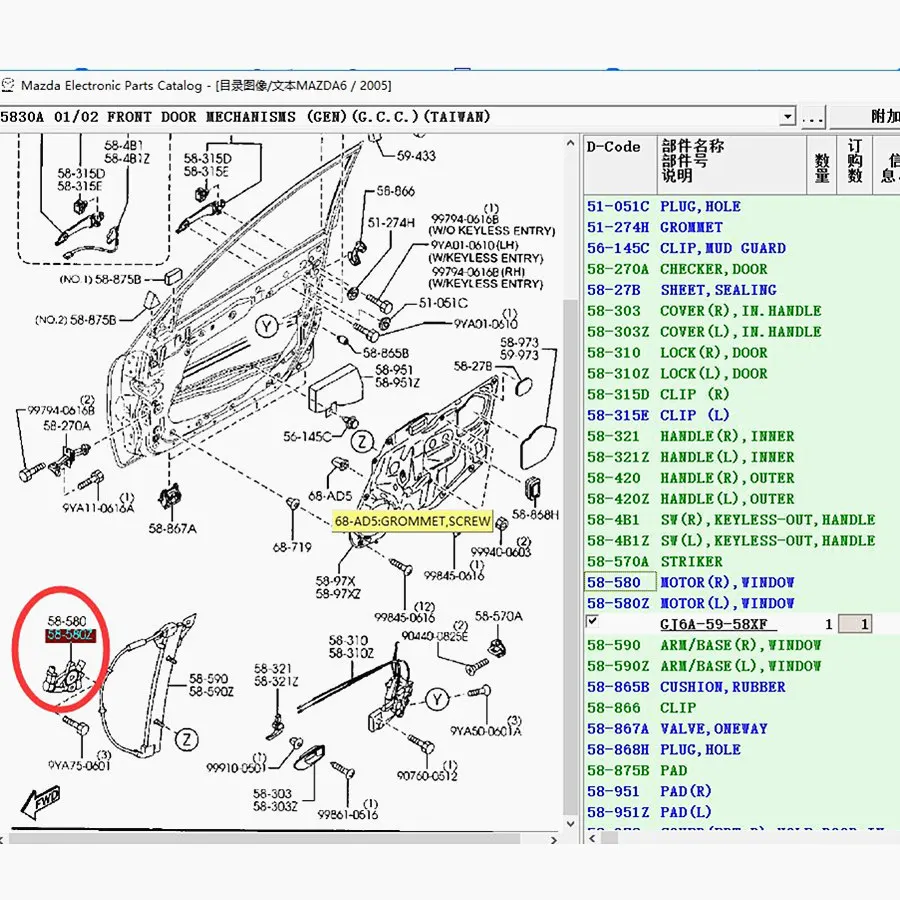
Task: Select the 56-145C CLIP, MUD GUARD row
Action: 742,248
